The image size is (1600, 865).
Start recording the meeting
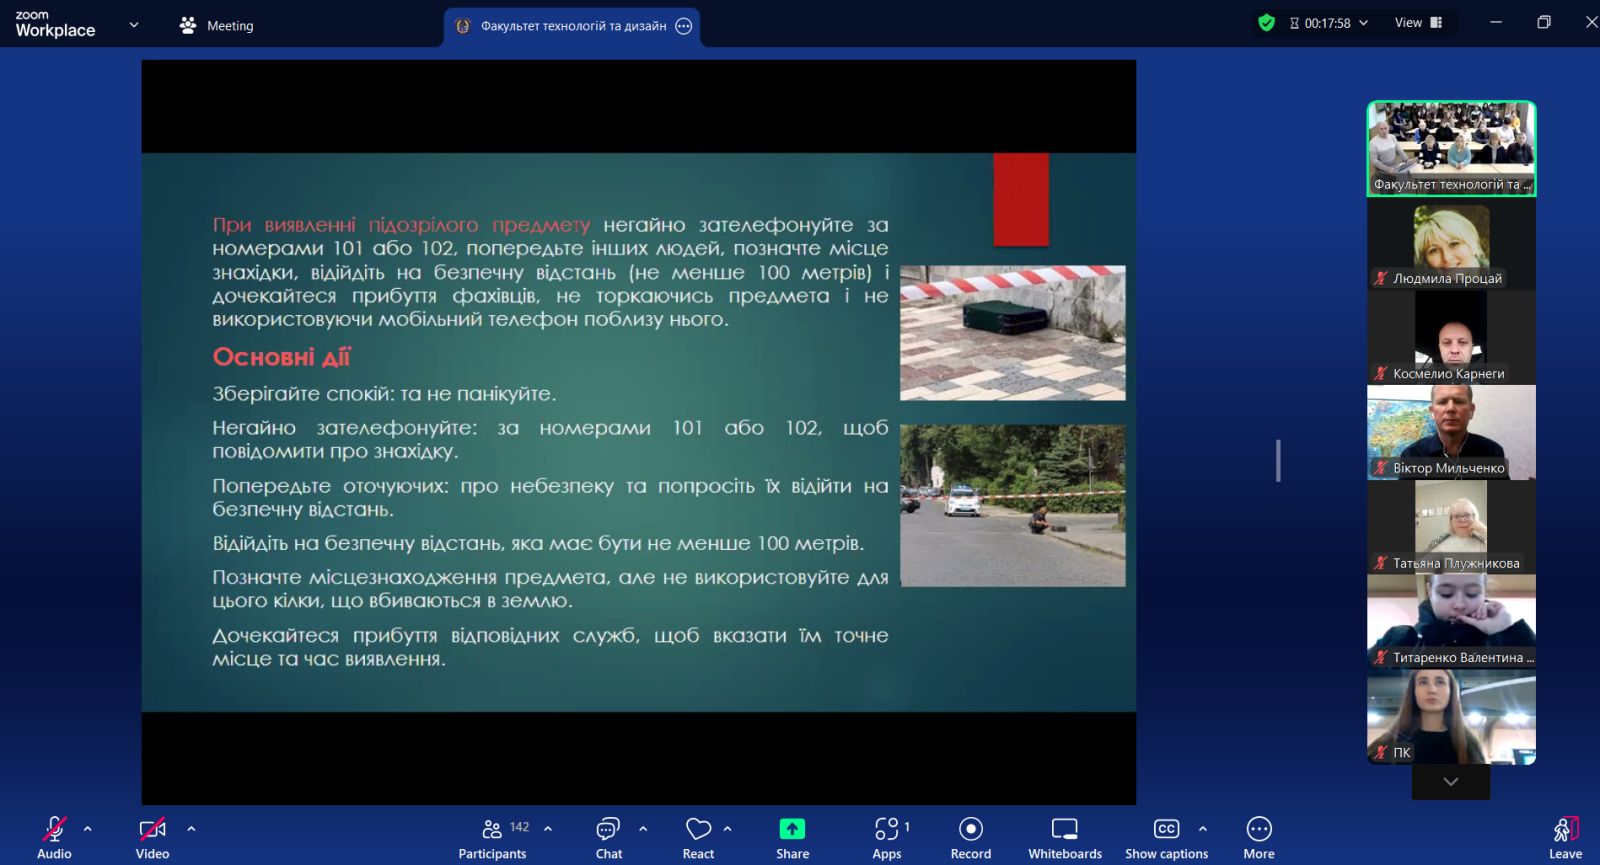point(970,838)
